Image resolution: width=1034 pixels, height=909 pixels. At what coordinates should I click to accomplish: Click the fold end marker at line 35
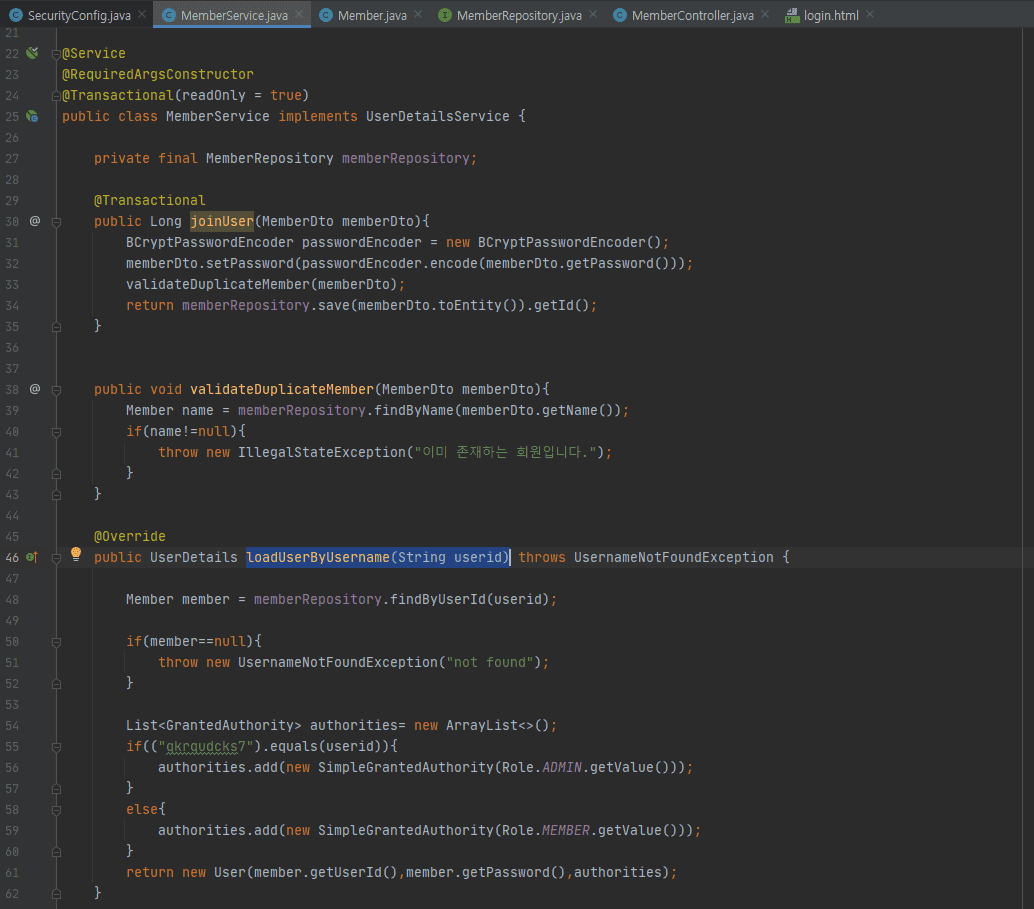coord(57,327)
